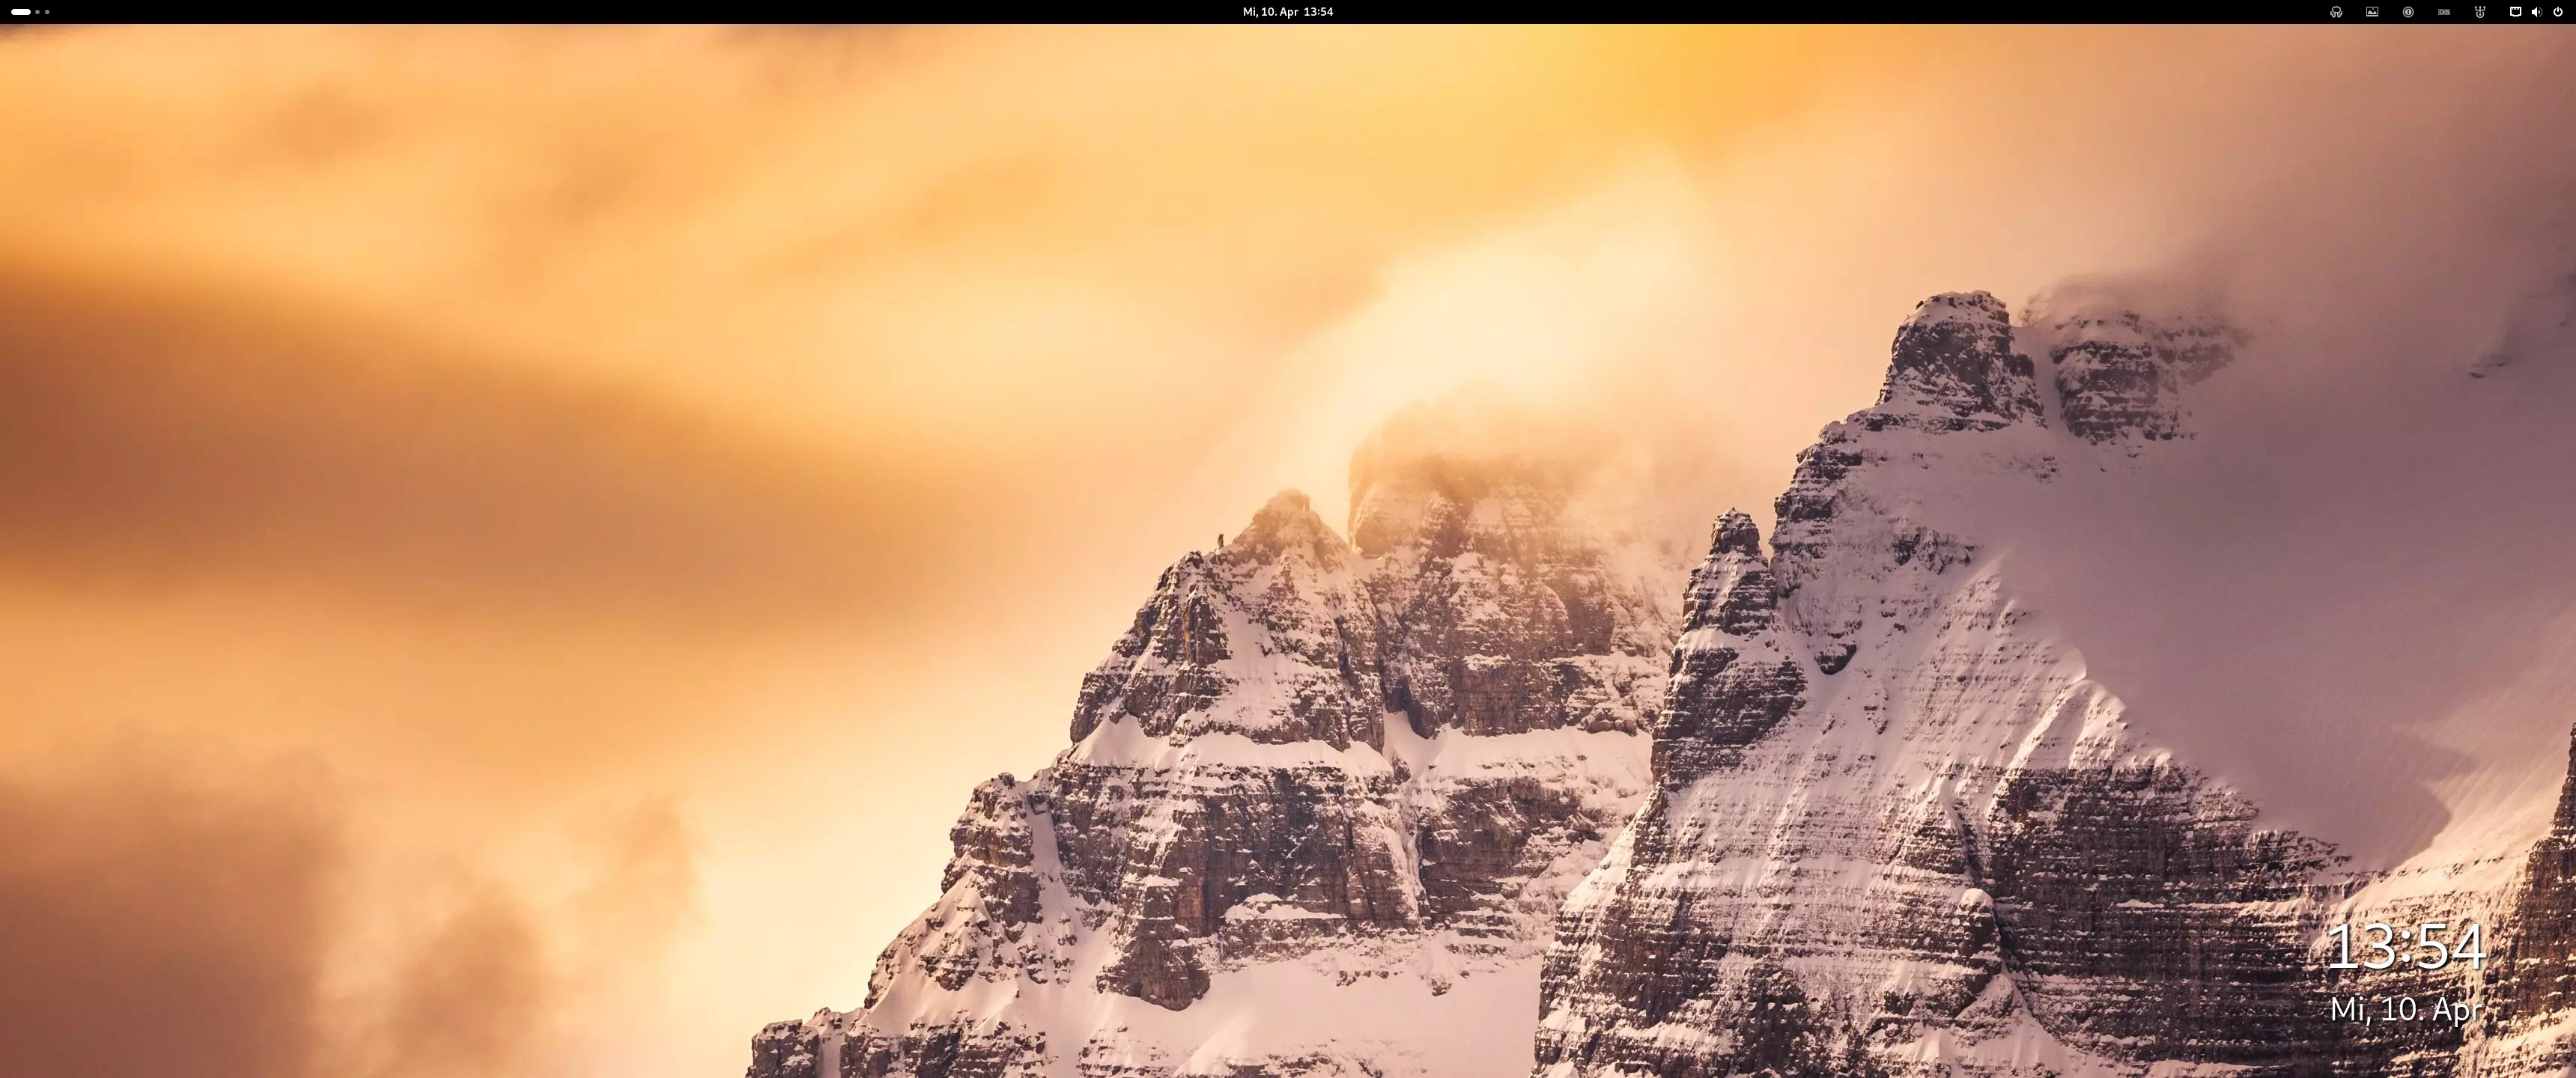This screenshot has width=2576, height=1078.
Task: Open the wired network status icon
Action: [2515, 12]
